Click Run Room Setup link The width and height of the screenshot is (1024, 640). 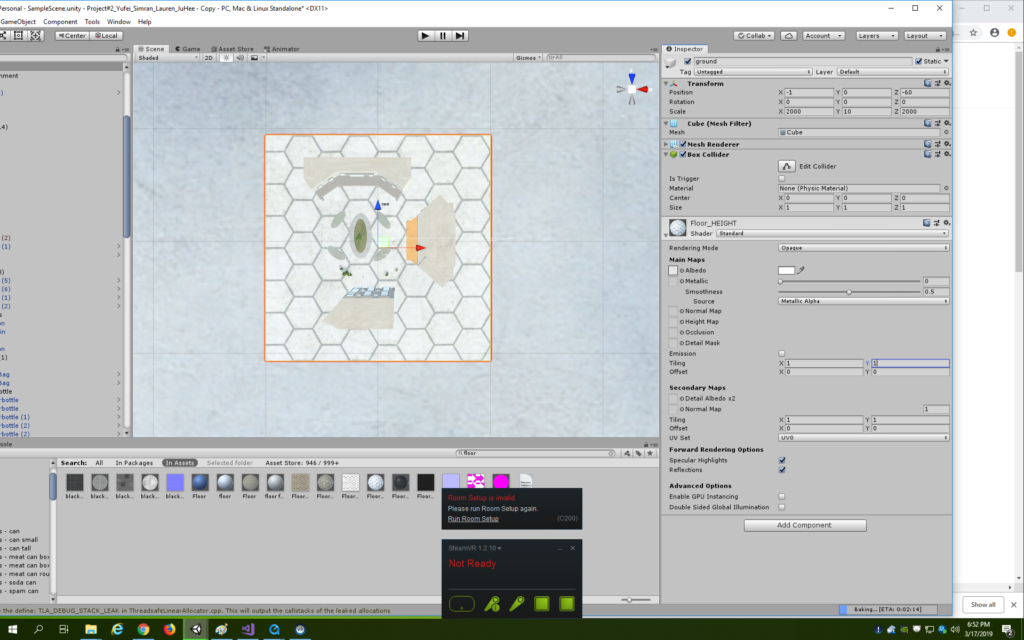pyautogui.click(x=473, y=519)
